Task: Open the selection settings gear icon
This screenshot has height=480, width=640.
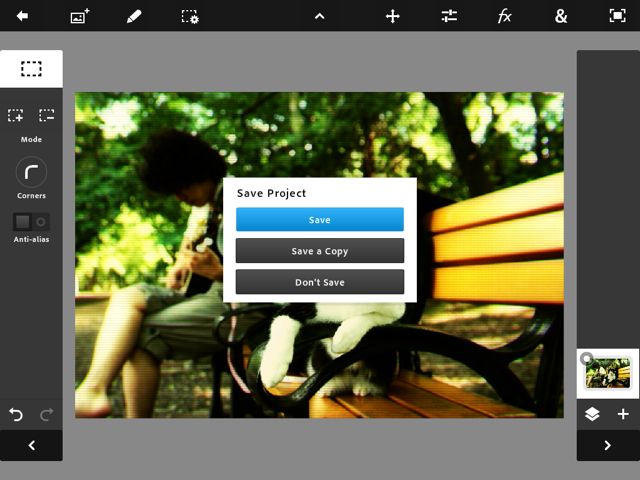Action: [x=190, y=17]
